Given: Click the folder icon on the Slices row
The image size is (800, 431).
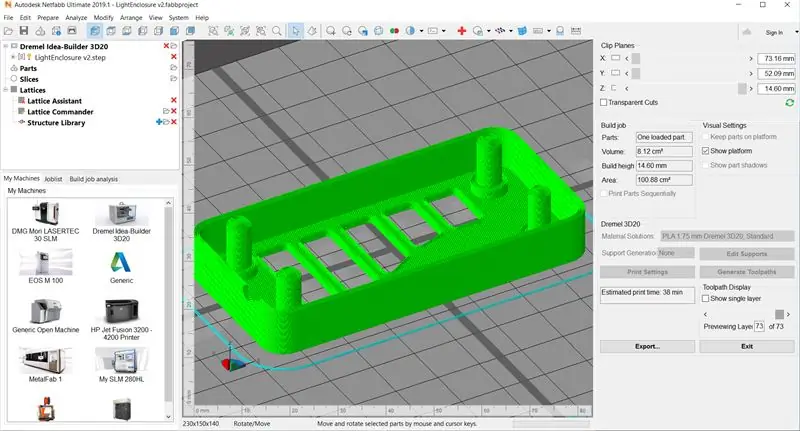Looking at the screenshot, I should tap(173, 79).
